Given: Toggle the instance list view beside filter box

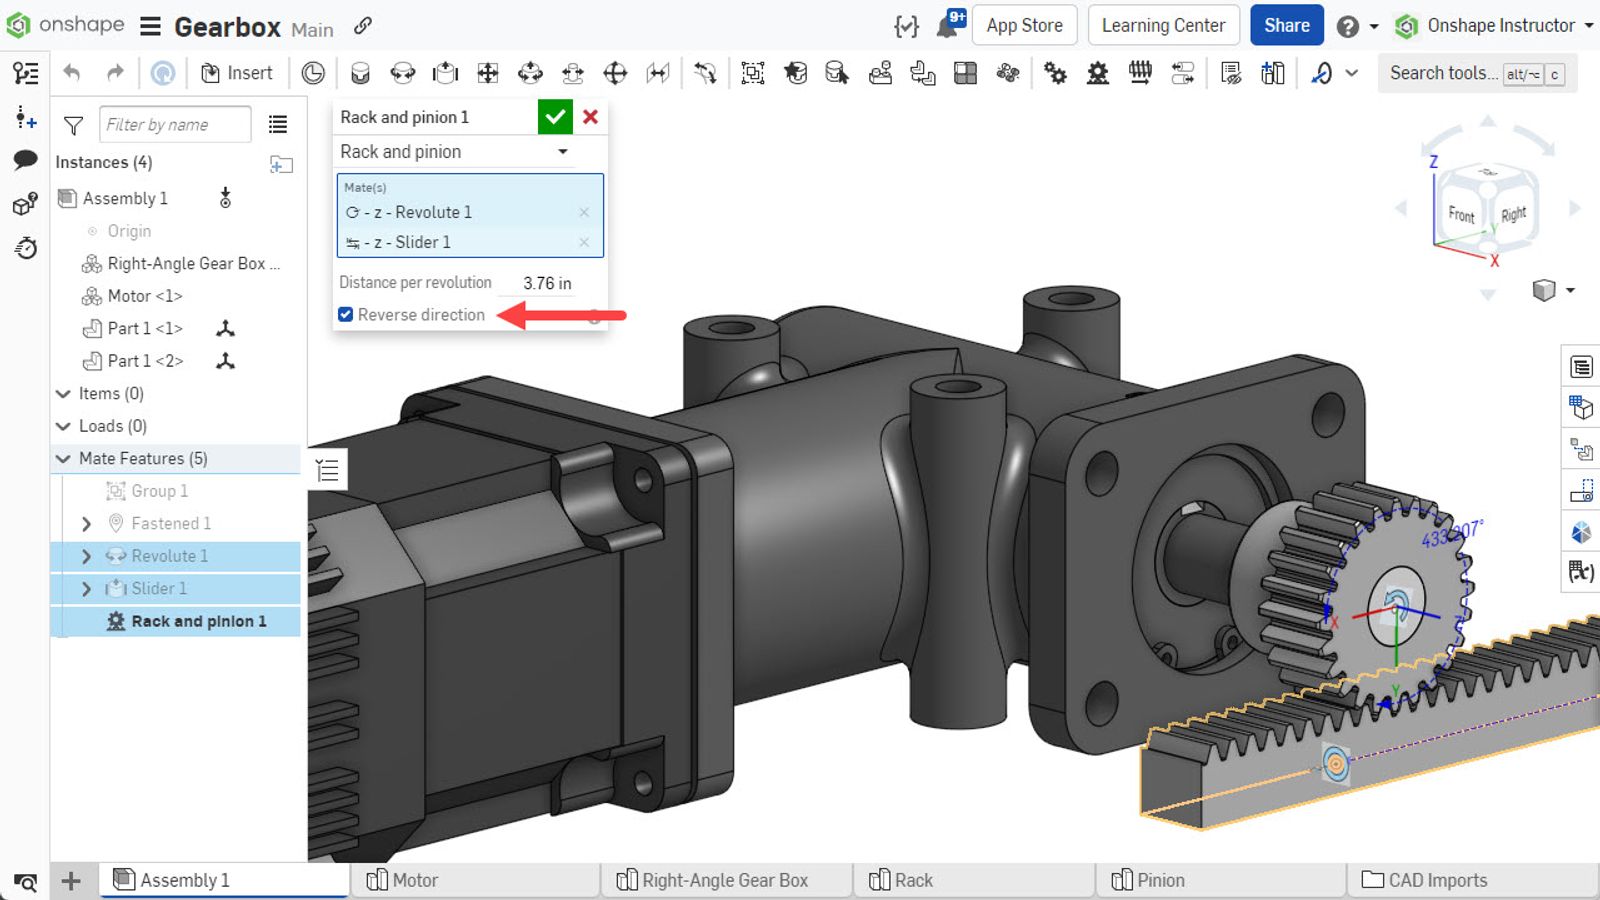Looking at the screenshot, I should pyautogui.click(x=278, y=124).
